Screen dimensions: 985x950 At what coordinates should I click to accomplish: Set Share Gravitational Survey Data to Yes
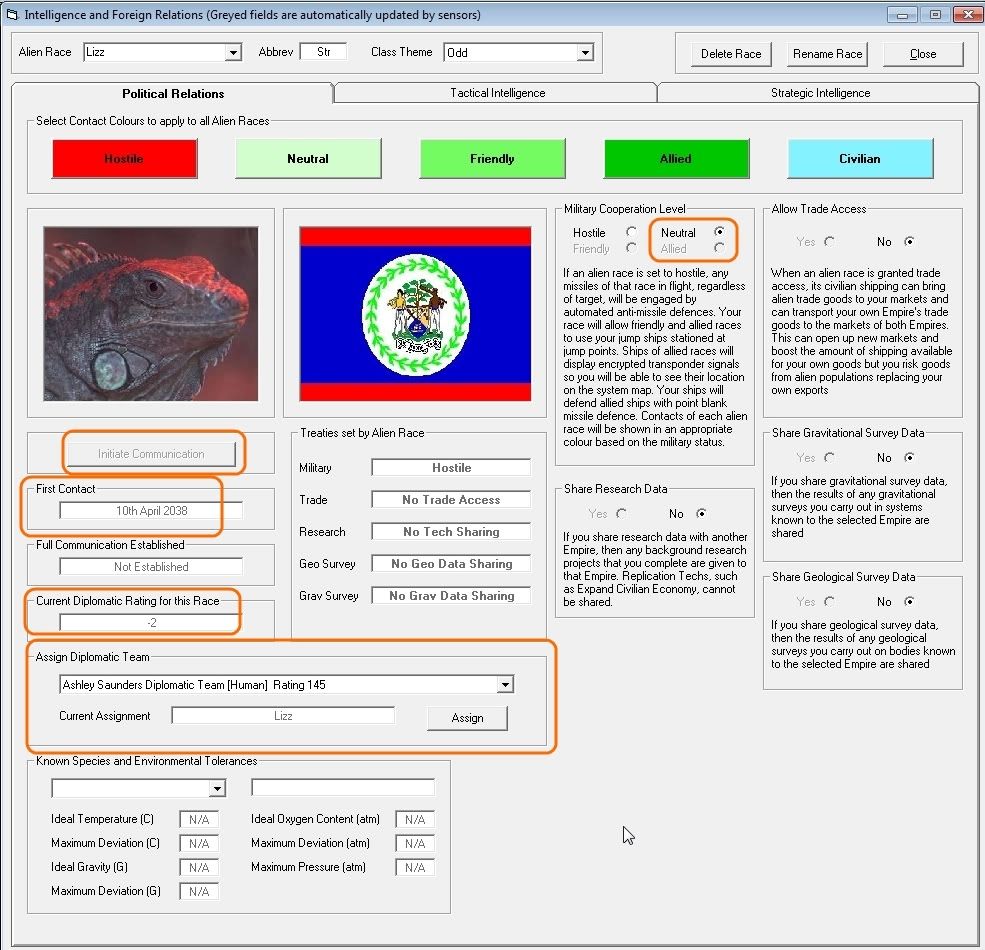tap(829, 457)
